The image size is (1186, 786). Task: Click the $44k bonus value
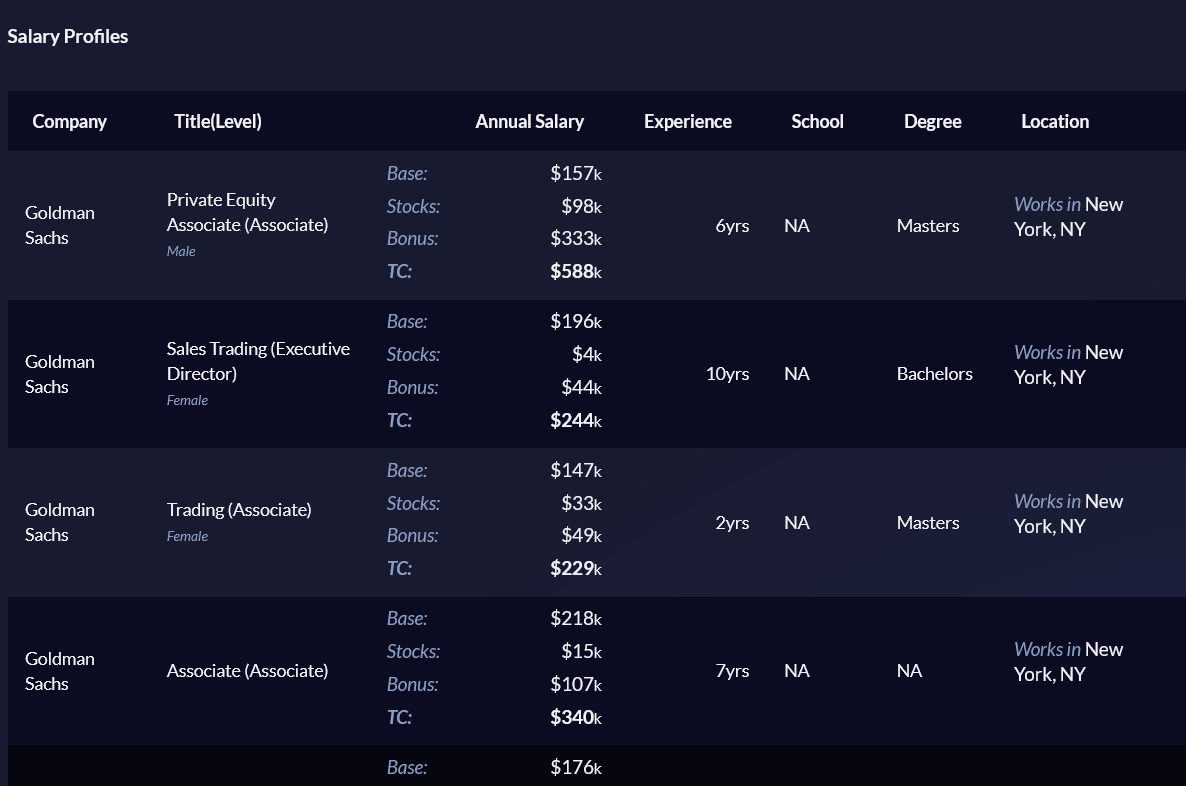click(x=581, y=387)
